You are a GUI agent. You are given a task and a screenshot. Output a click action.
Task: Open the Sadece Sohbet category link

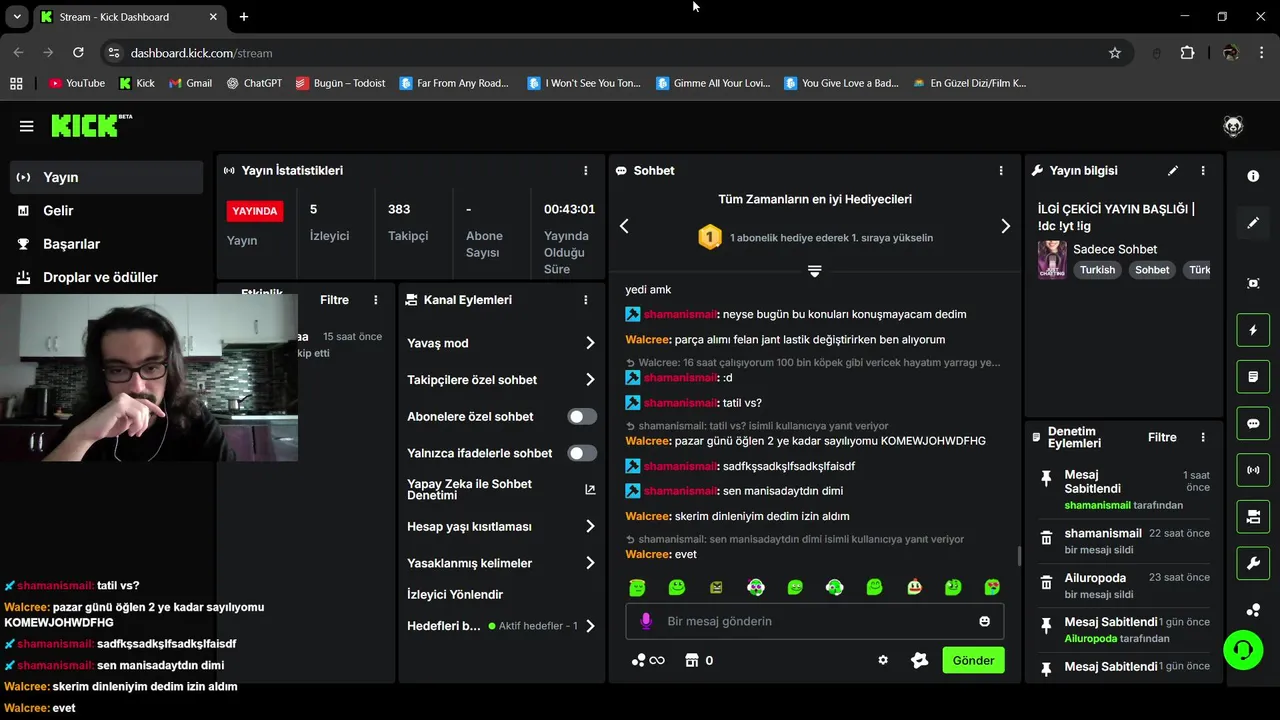[1115, 249]
